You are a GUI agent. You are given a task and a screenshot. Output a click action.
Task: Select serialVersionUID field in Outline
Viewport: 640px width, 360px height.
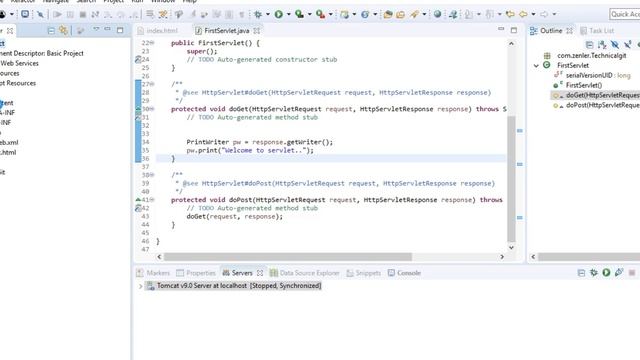click(592, 75)
